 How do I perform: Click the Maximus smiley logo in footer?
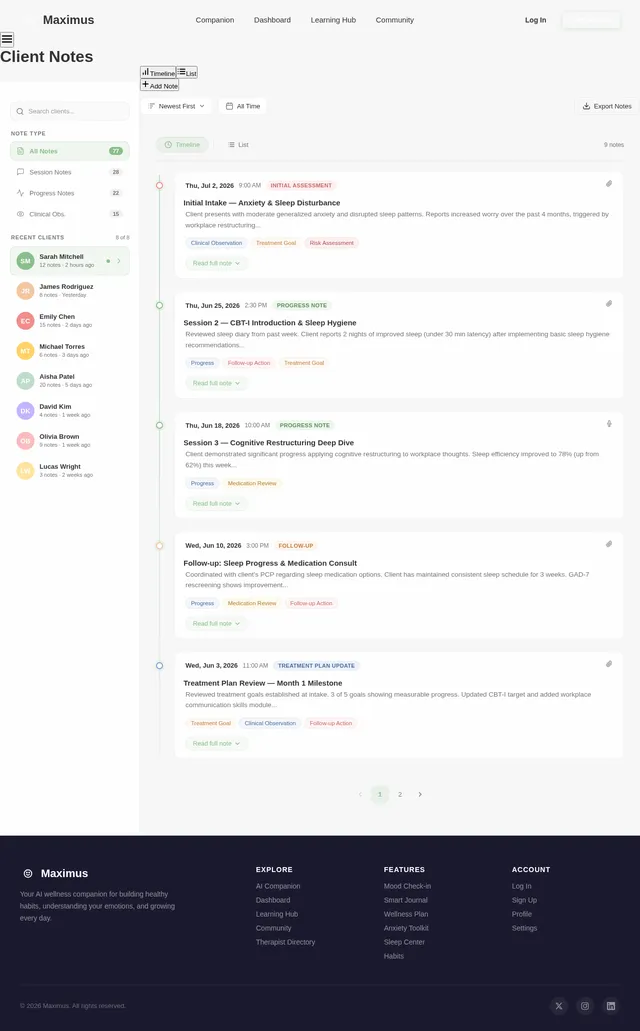(28, 873)
